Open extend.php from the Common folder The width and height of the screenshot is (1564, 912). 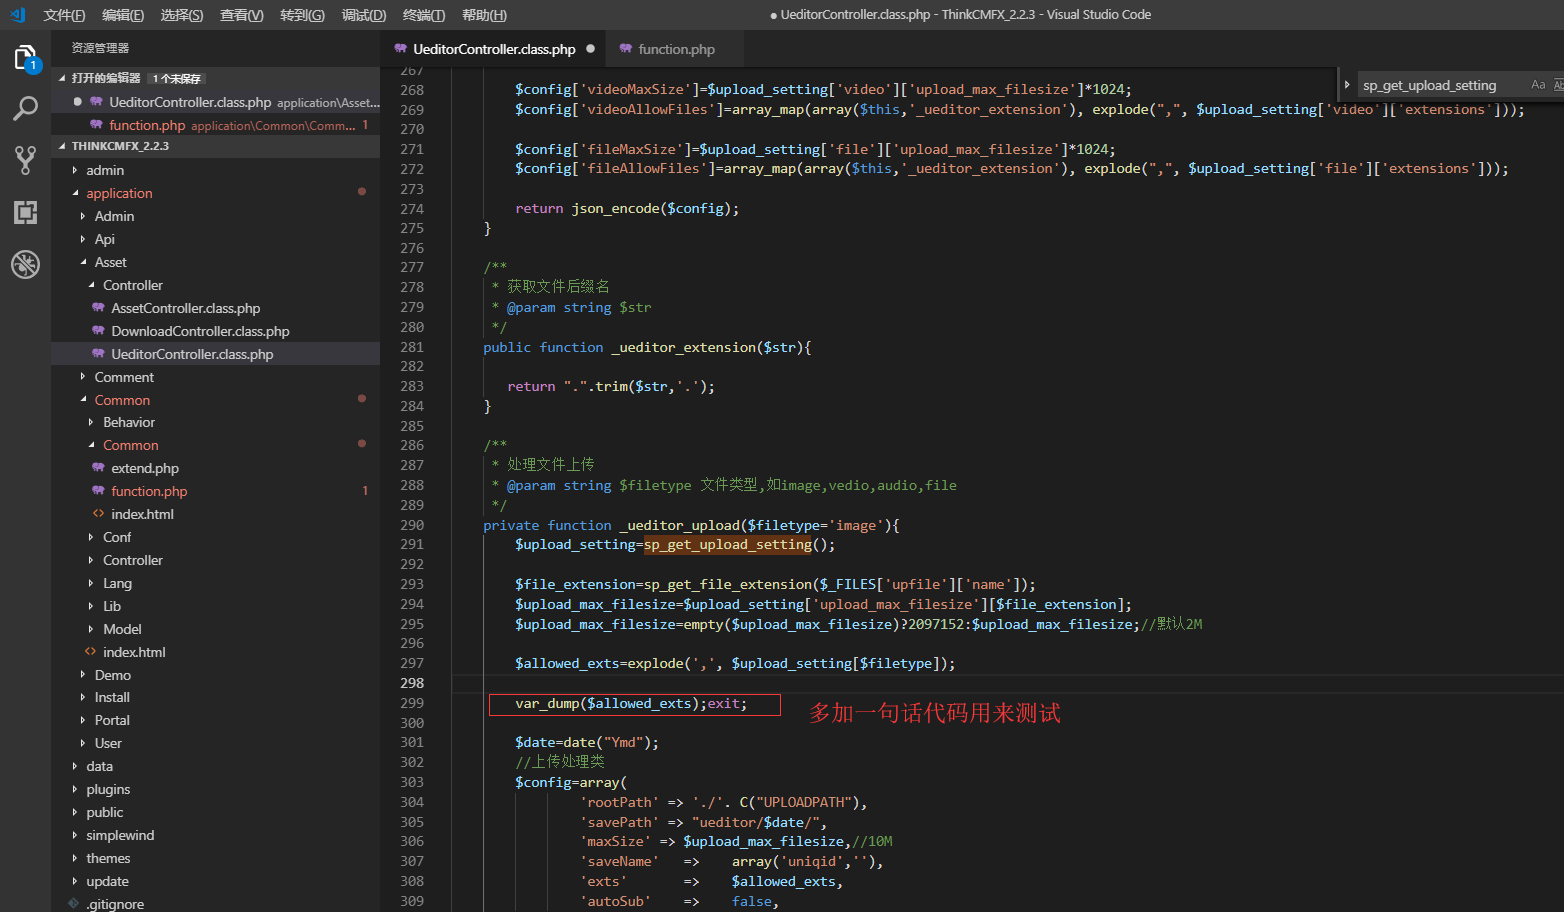pyautogui.click(x=145, y=468)
